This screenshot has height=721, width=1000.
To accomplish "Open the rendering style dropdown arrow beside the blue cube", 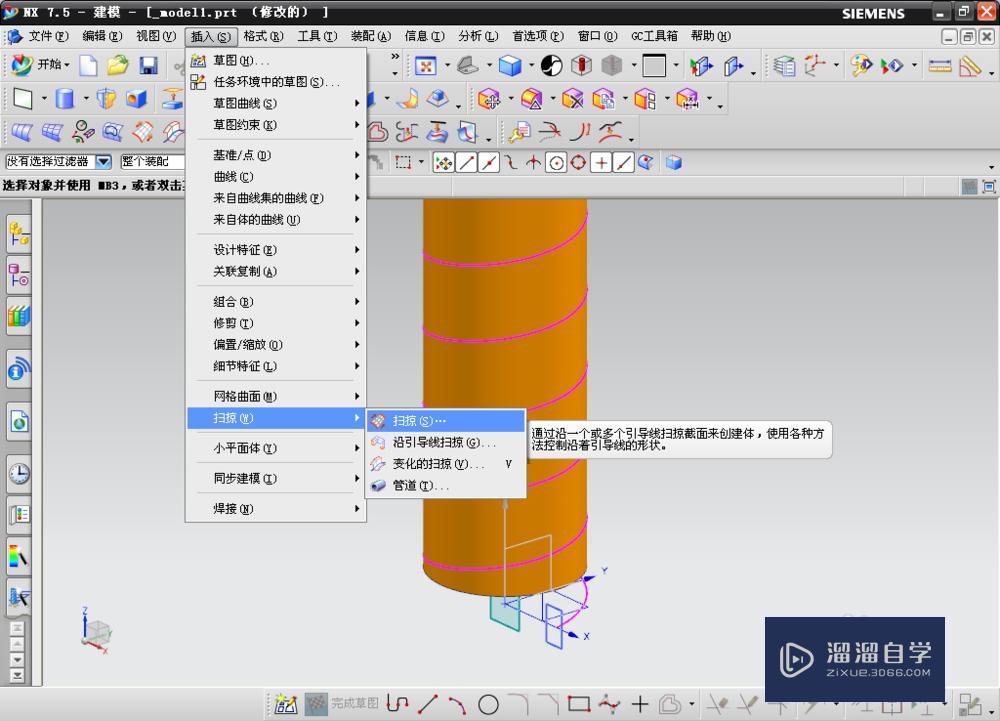I will click(531, 66).
